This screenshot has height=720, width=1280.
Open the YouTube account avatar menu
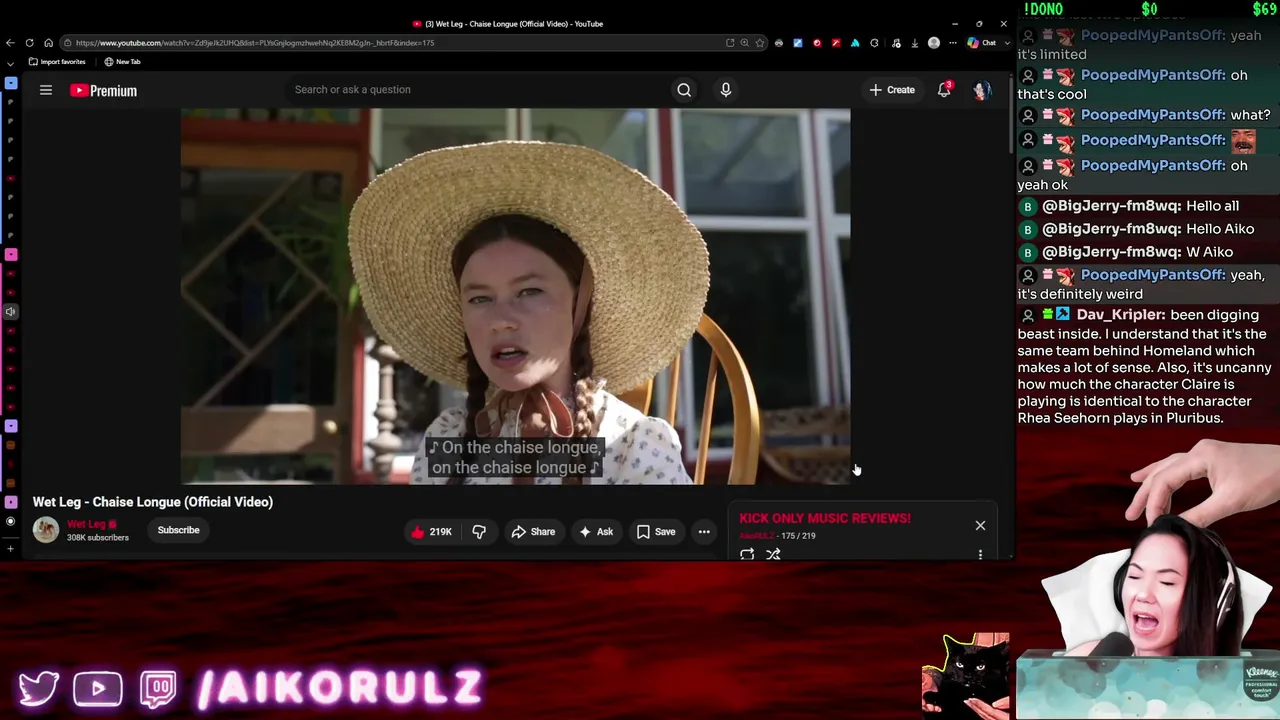tap(982, 90)
